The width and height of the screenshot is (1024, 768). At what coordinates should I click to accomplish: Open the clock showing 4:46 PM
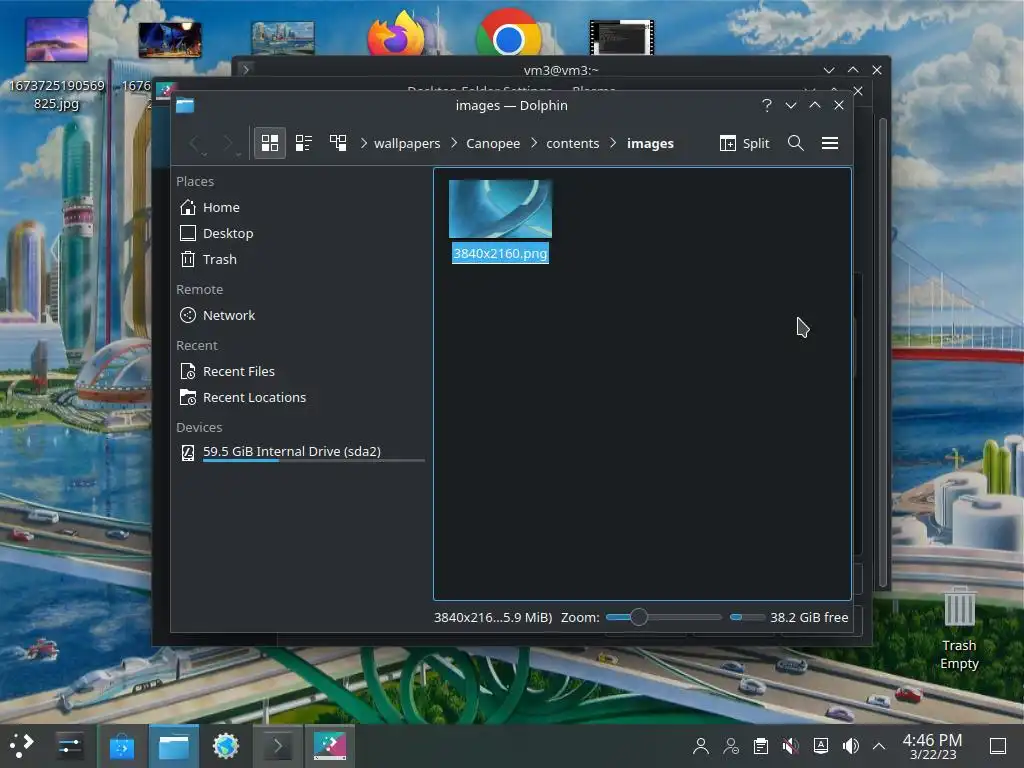coord(933,746)
